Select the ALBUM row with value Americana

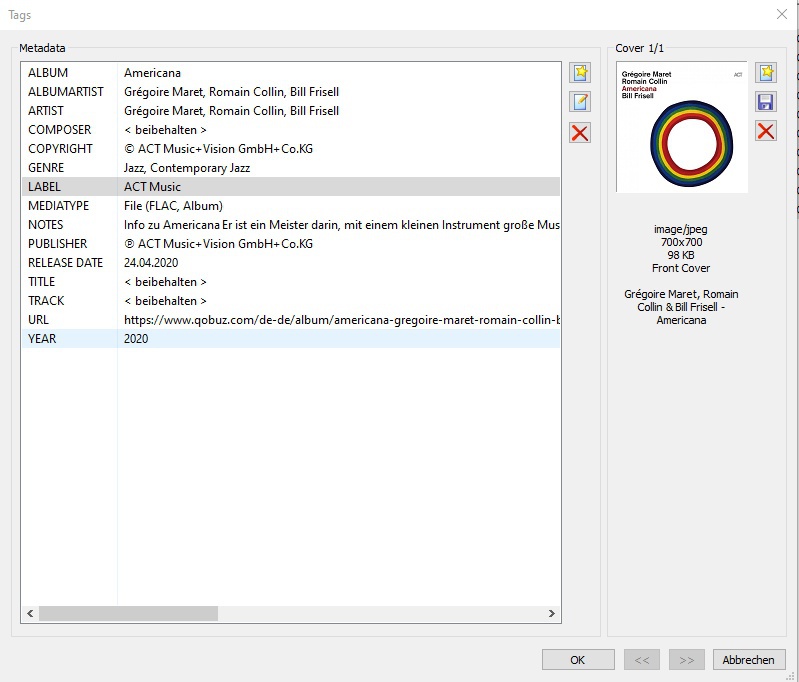coord(291,73)
